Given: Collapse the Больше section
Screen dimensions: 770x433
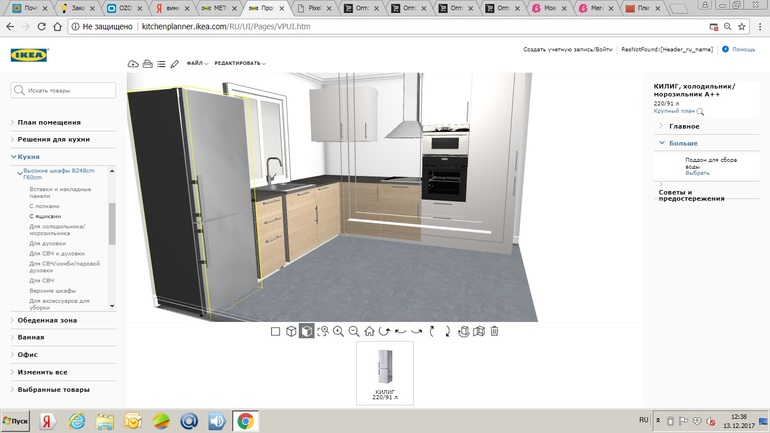Looking at the screenshot, I should (683, 143).
